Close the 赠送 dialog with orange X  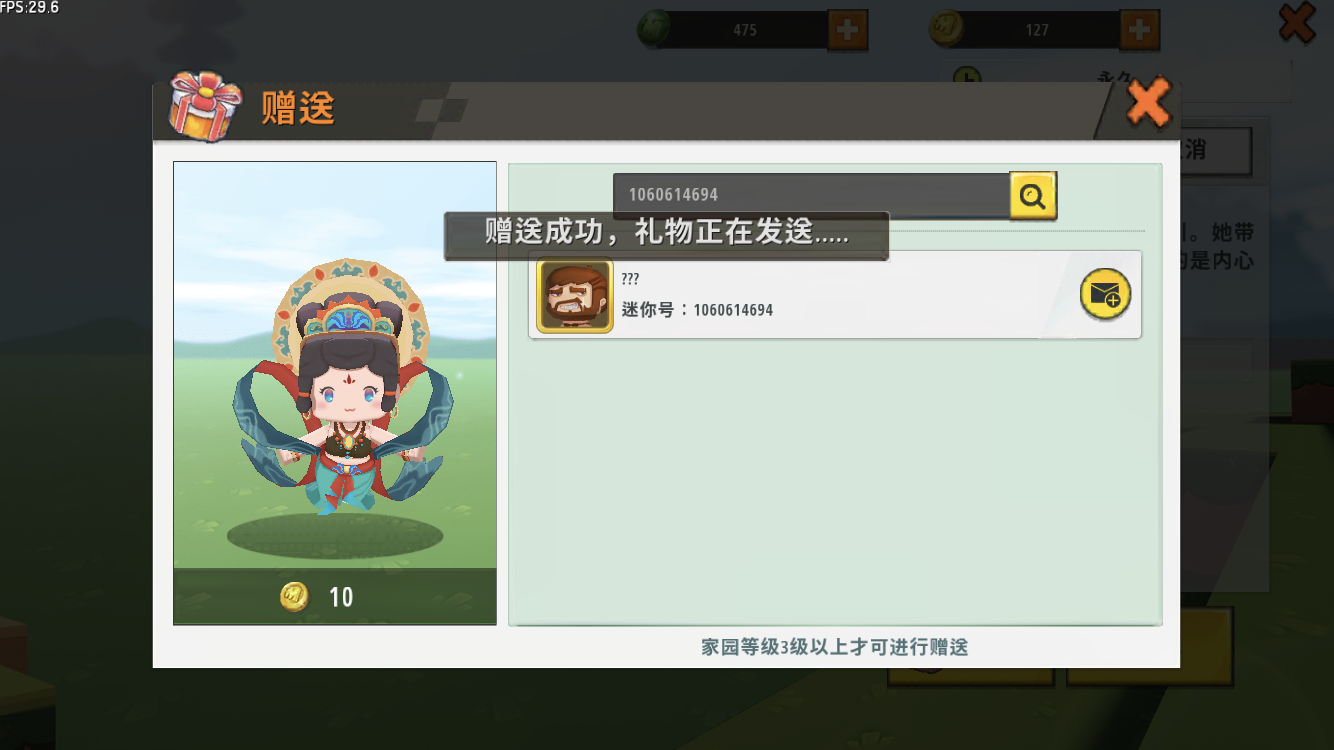(1148, 102)
